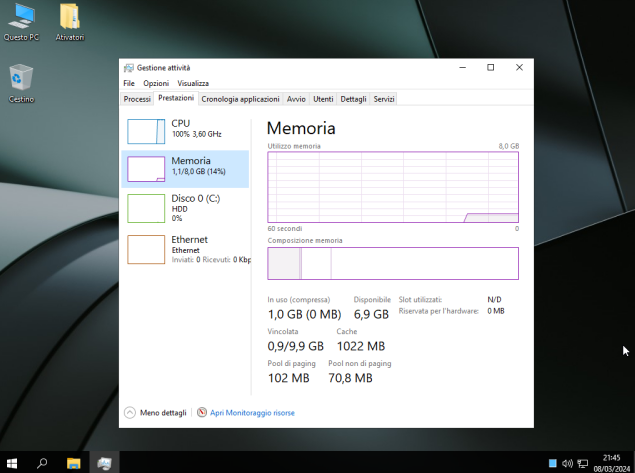The image size is (635, 473).
Task: Click Riservata per l'hardware 0 MB value
Action: [496, 311]
